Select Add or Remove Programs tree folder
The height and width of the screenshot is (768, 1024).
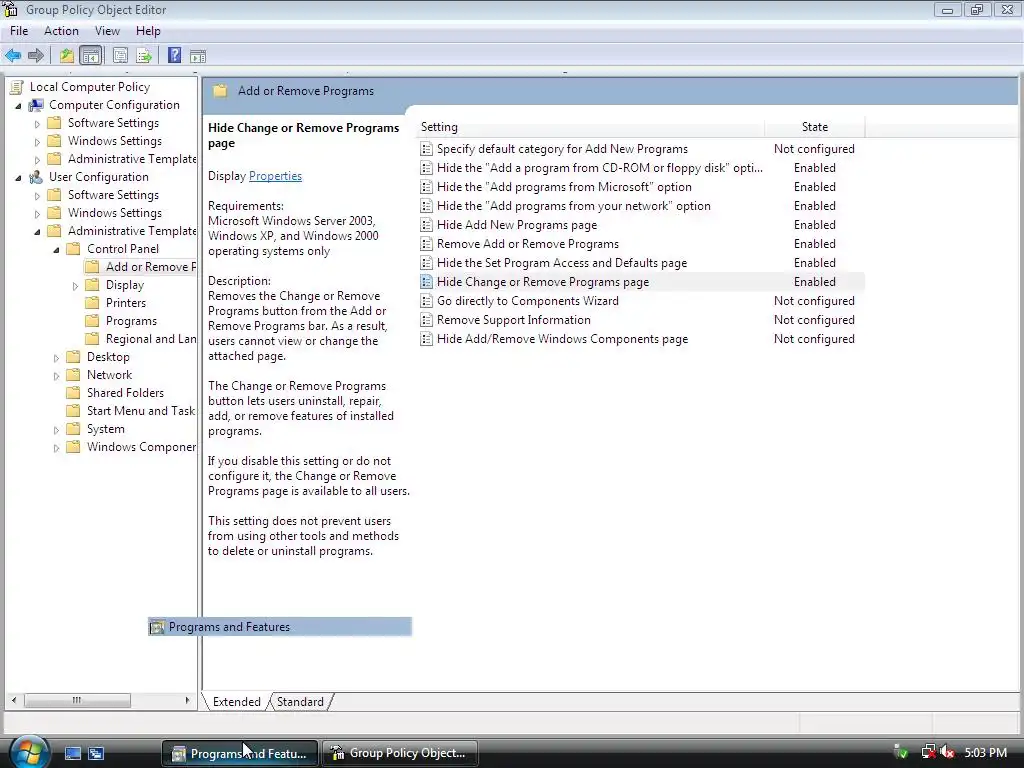pos(140,266)
